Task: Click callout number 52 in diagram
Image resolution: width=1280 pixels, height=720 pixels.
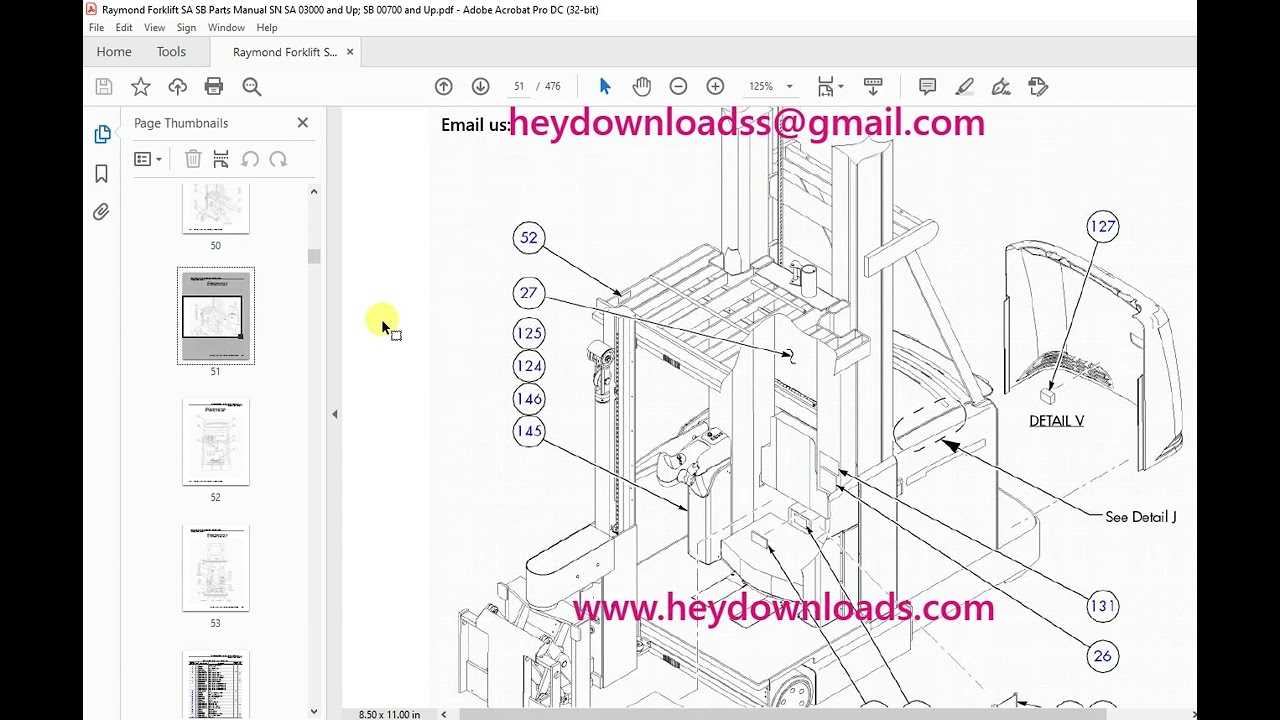Action: click(529, 238)
